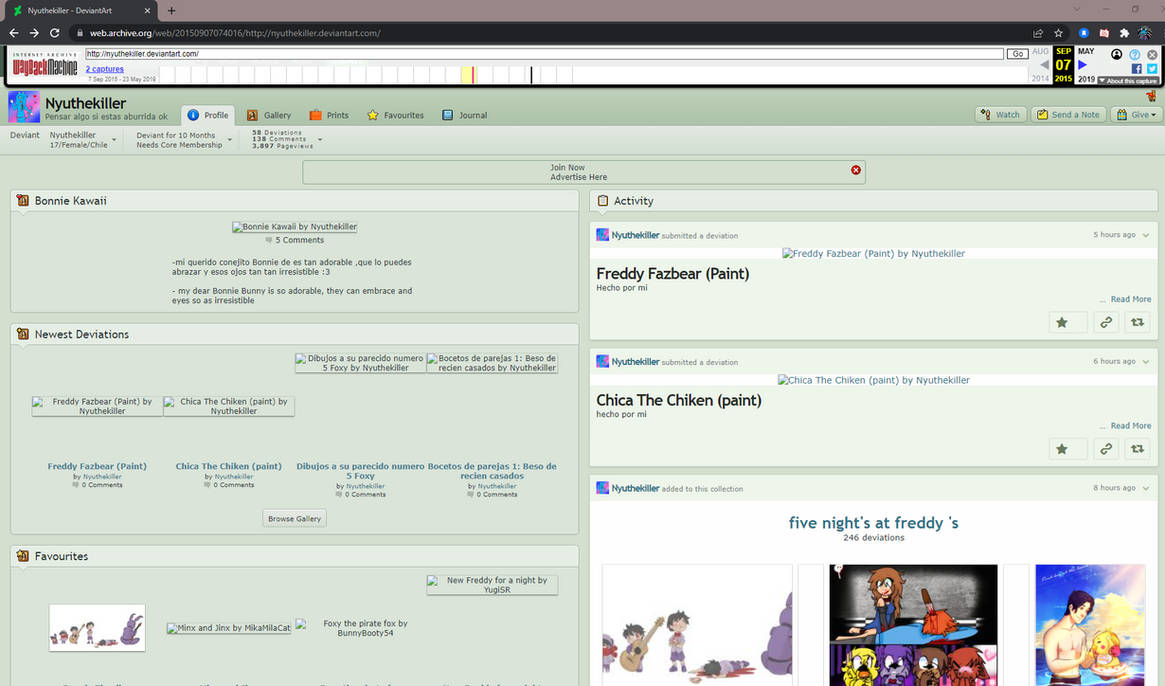The width and height of the screenshot is (1165, 686).
Task: Click Send a Note button
Action: point(1068,114)
